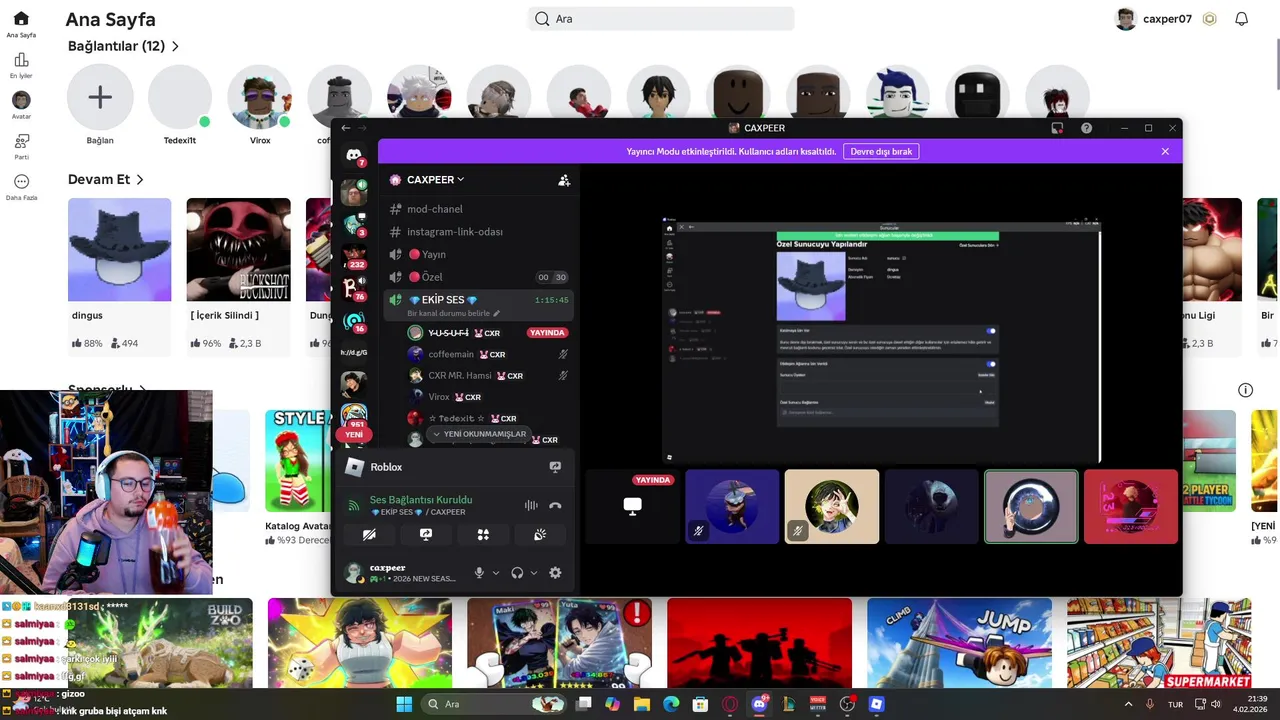Open Sponsorlu info icon on Roblox page

1245,390
